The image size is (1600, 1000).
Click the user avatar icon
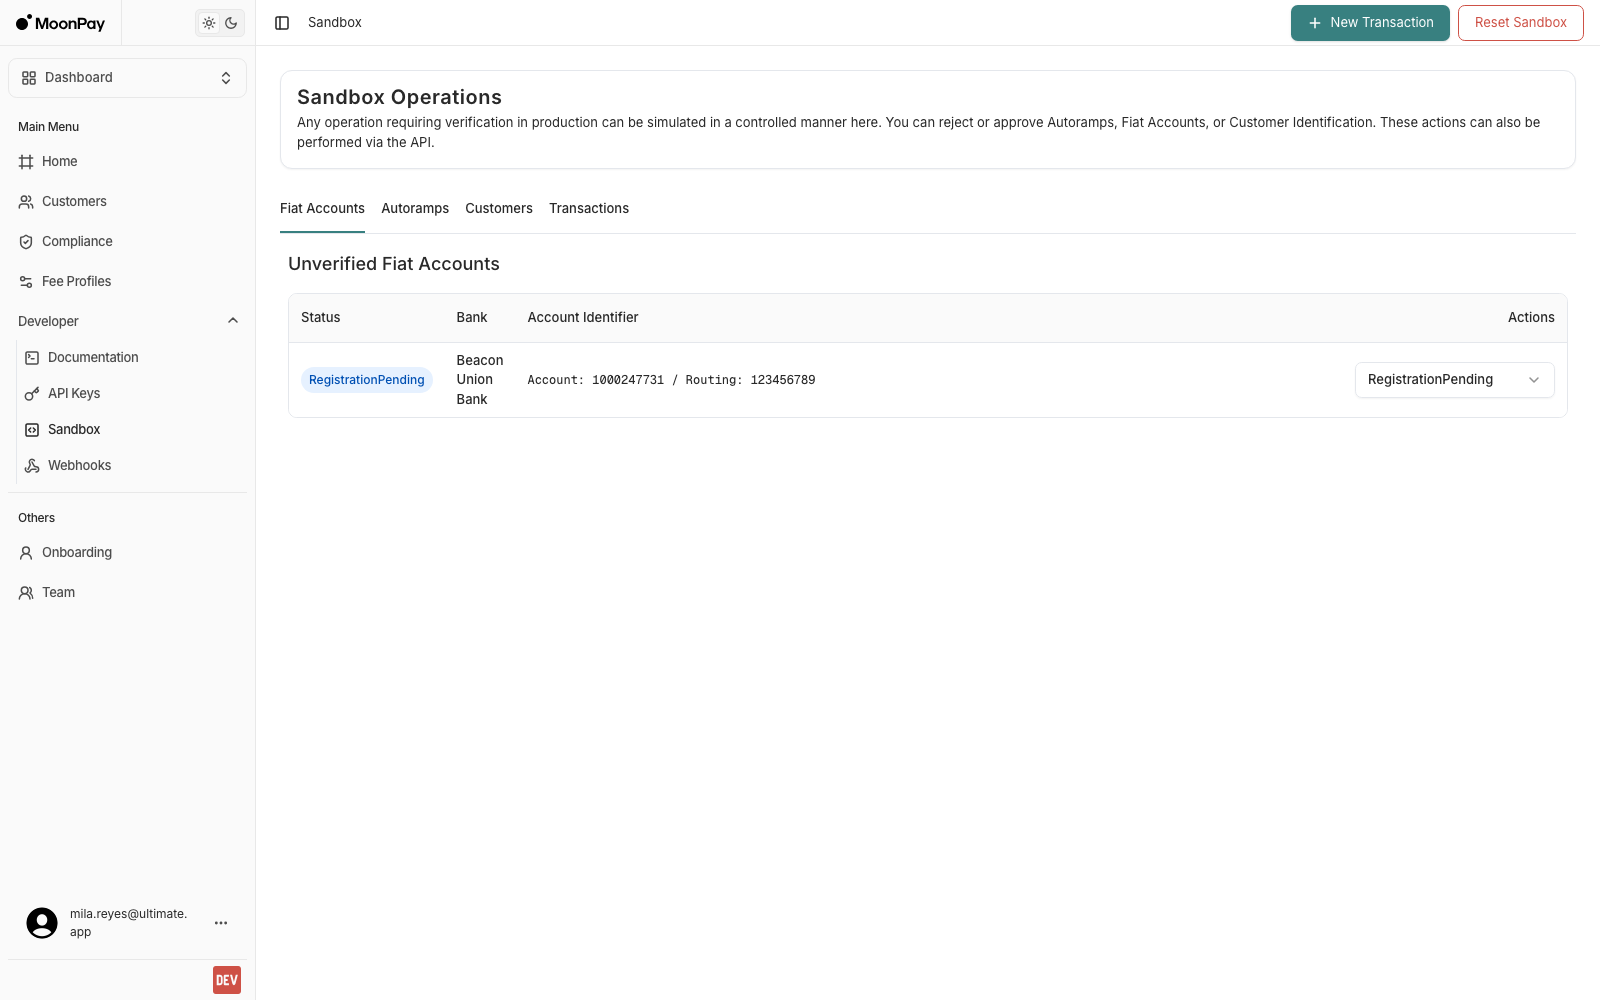pyautogui.click(x=42, y=923)
